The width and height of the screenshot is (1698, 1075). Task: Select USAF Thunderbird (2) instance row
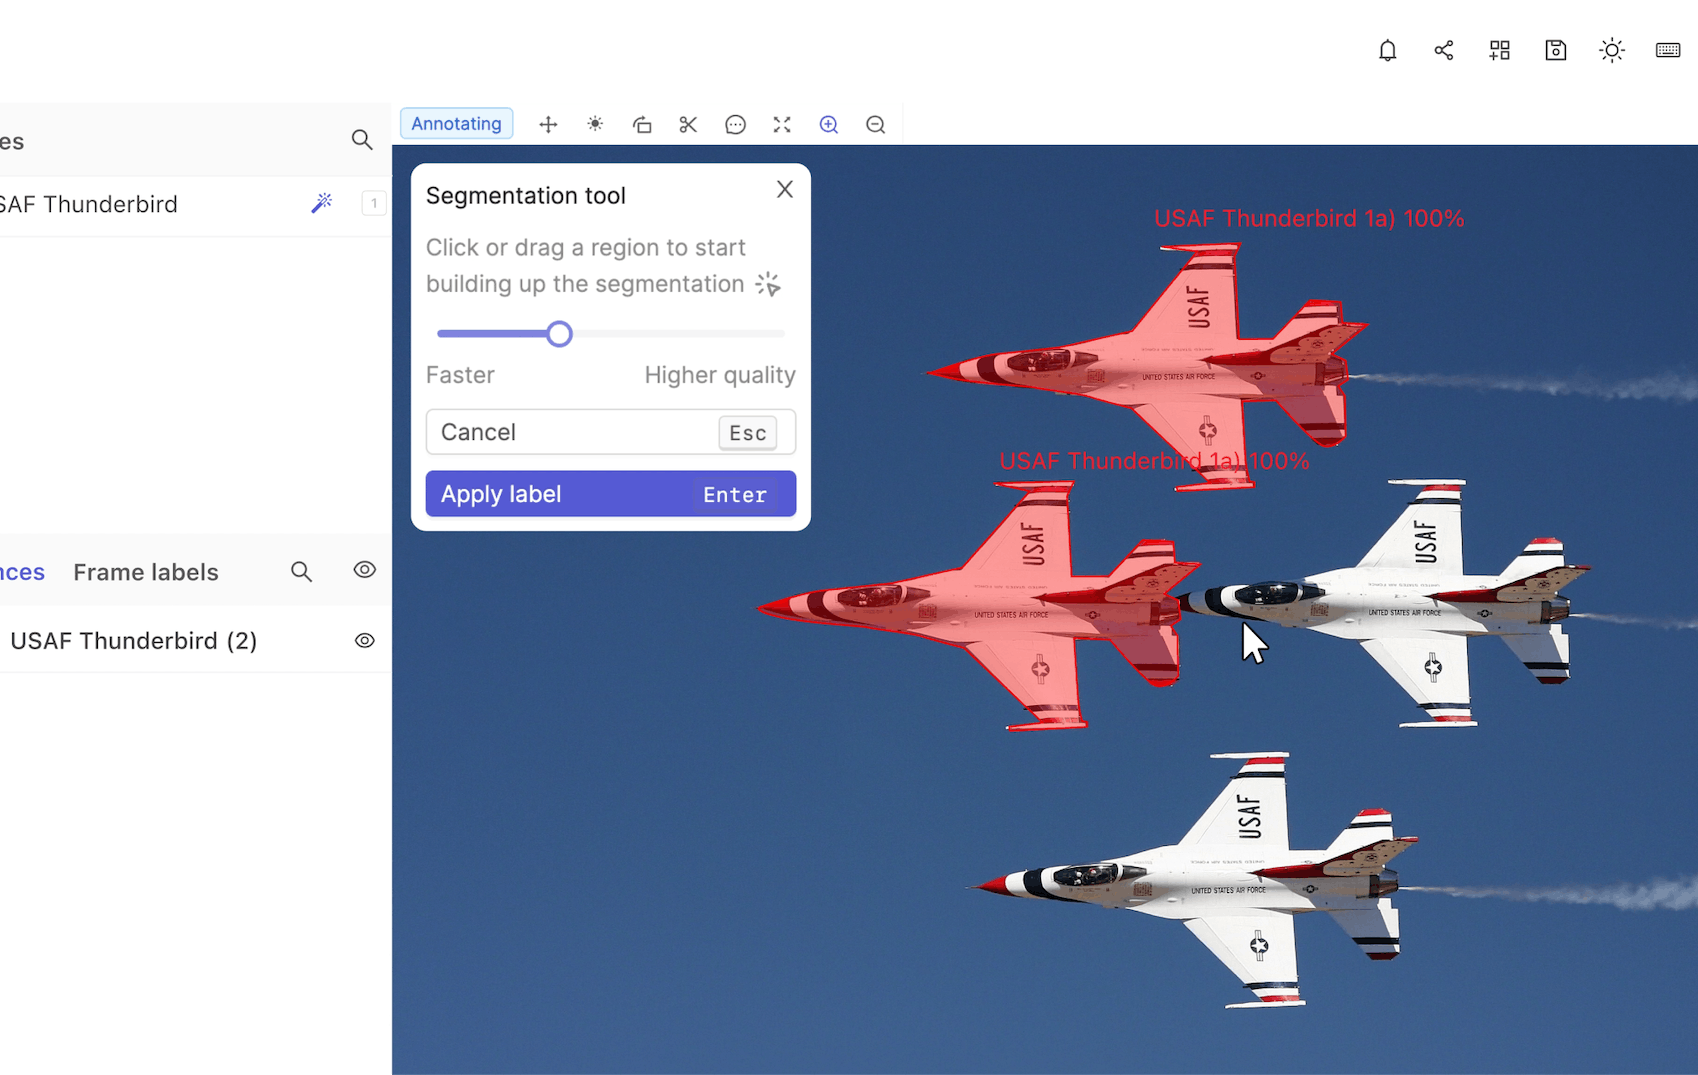tap(195, 641)
